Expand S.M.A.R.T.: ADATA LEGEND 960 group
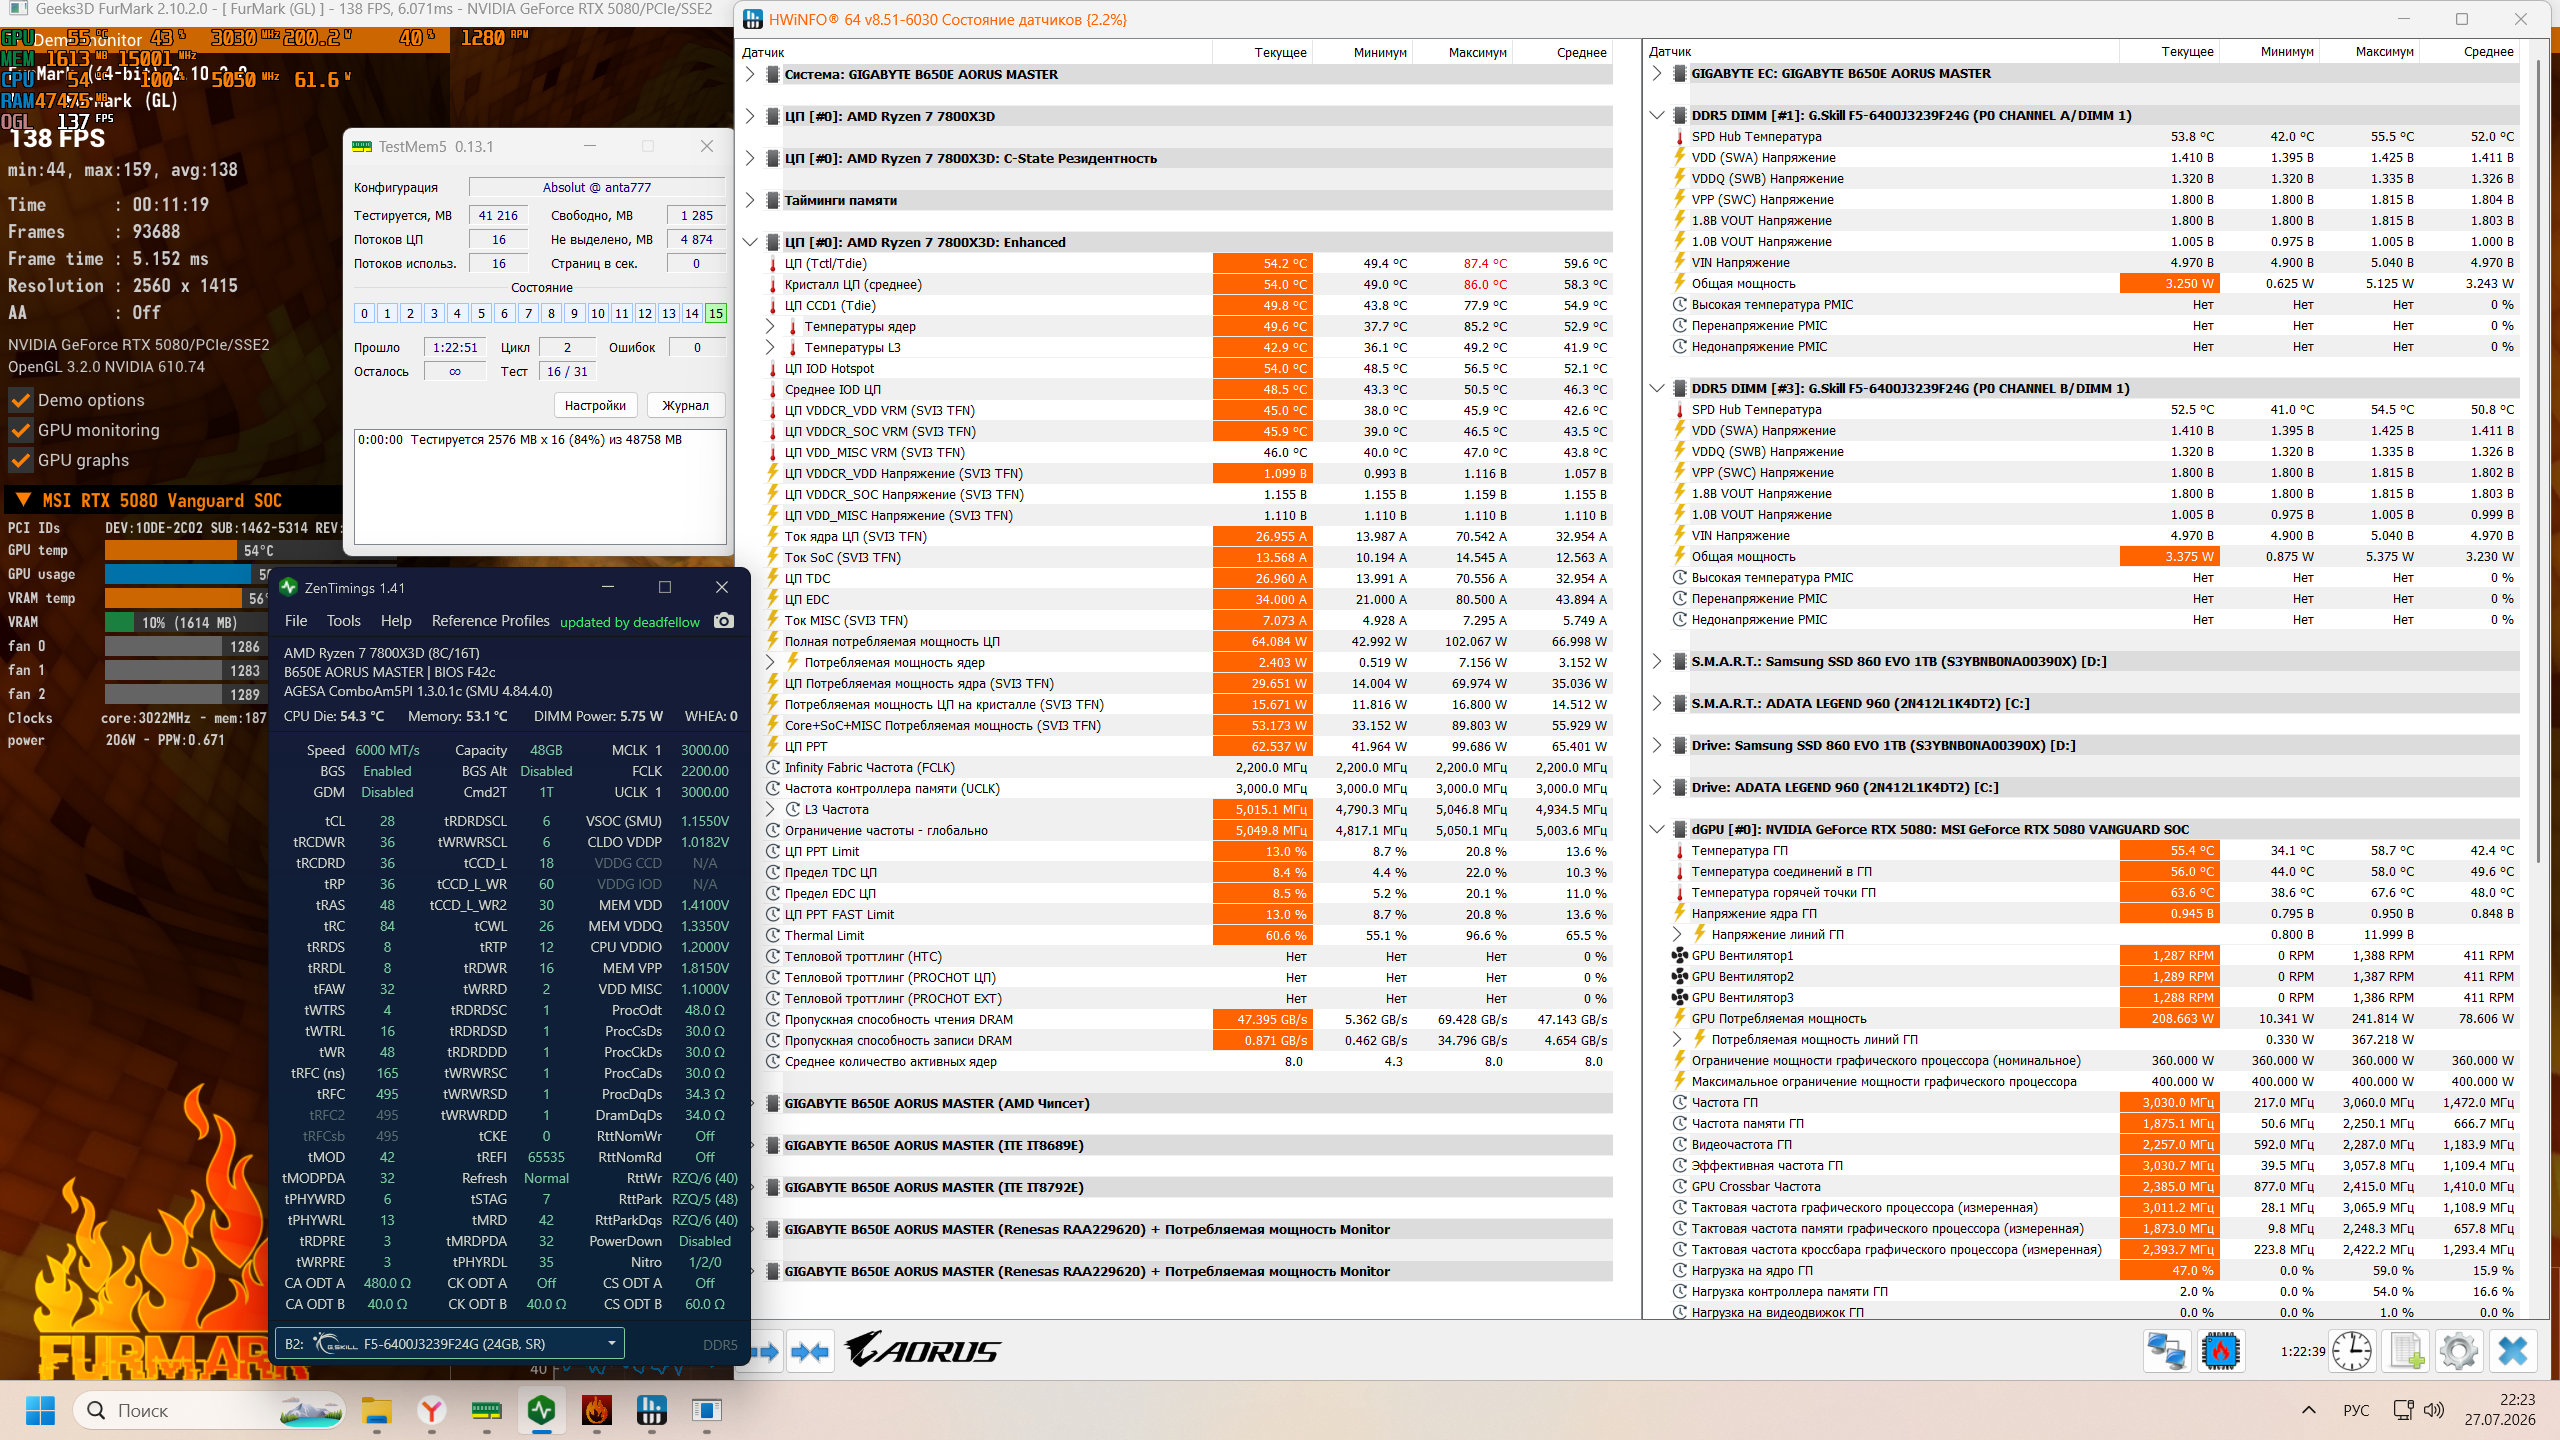The width and height of the screenshot is (2560, 1440). point(1657,703)
